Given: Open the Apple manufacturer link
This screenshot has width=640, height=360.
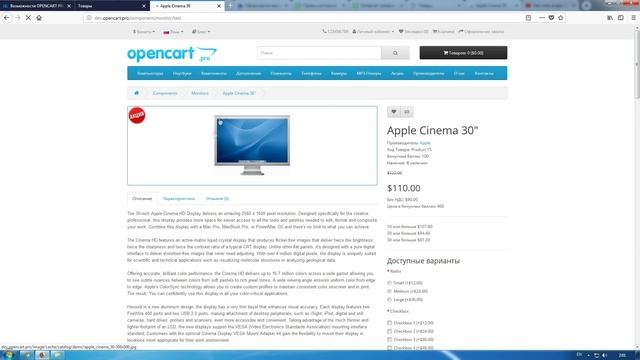Looking at the screenshot, I should 425,143.
